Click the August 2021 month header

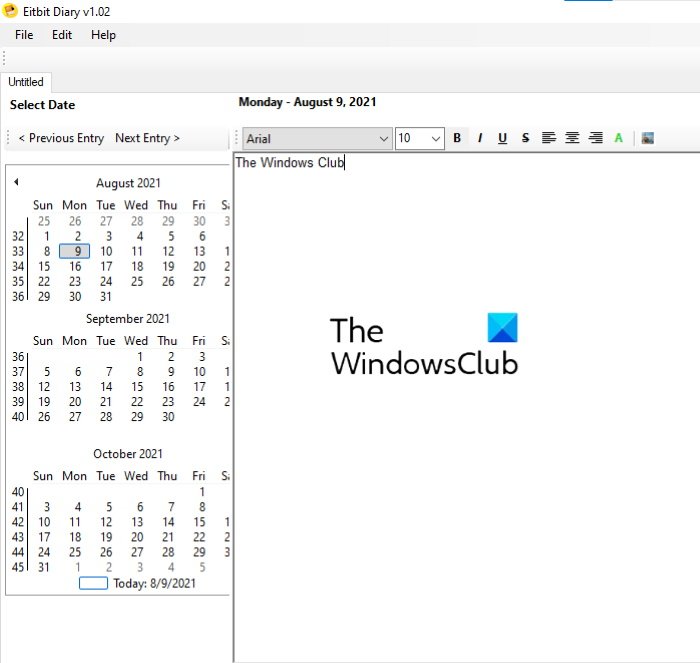[128, 183]
